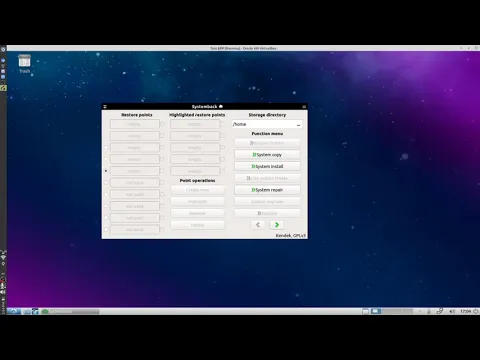Click the System repair button
The height and width of the screenshot is (360, 480).
267,190
